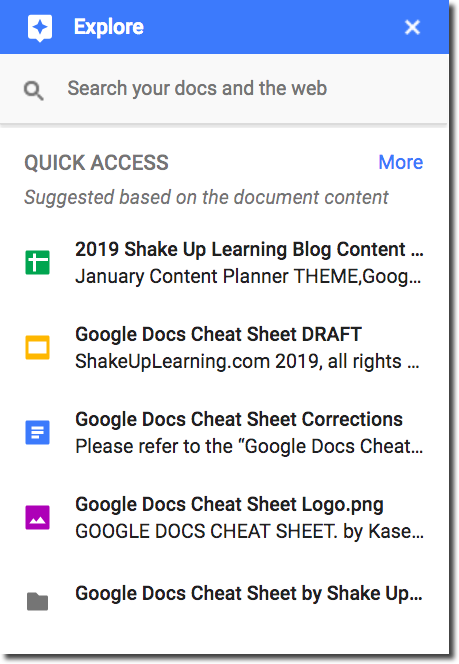Click the Explore header title text
Image resolution: width=459 pixels, height=664 pixels.
point(109,27)
